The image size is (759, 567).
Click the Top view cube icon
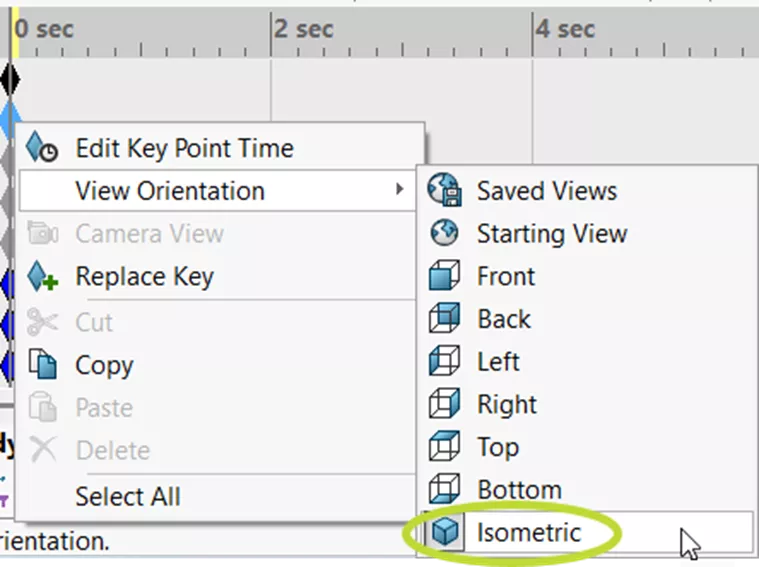[x=444, y=447]
